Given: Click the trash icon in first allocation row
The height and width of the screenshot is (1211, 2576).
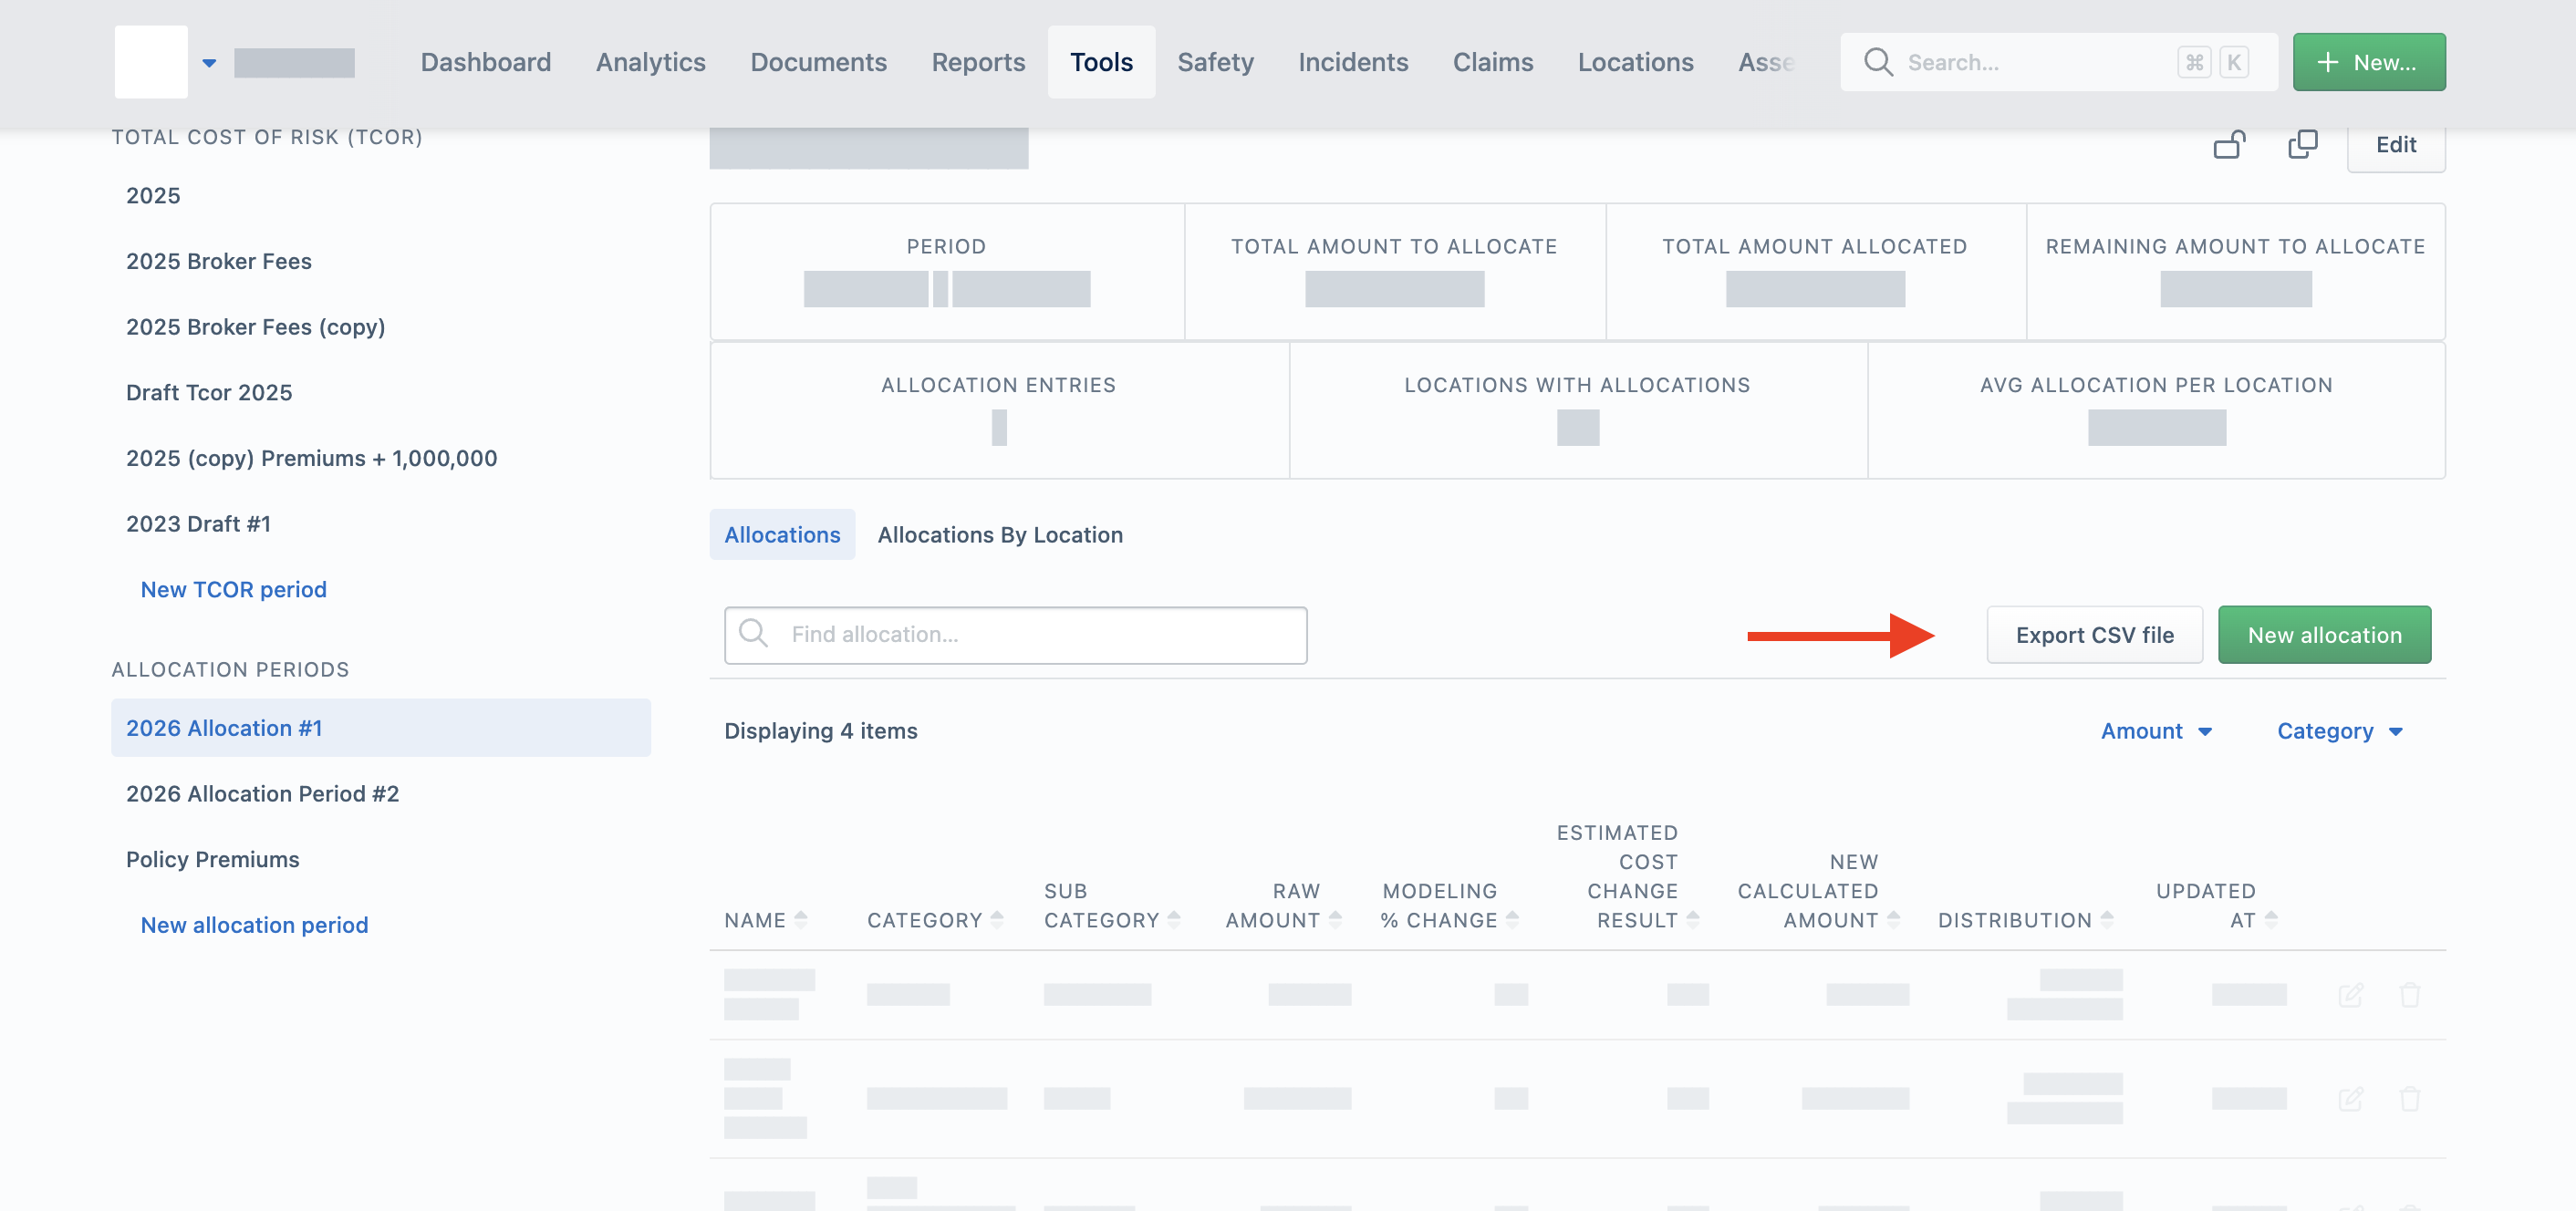Looking at the screenshot, I should 2409,994.
